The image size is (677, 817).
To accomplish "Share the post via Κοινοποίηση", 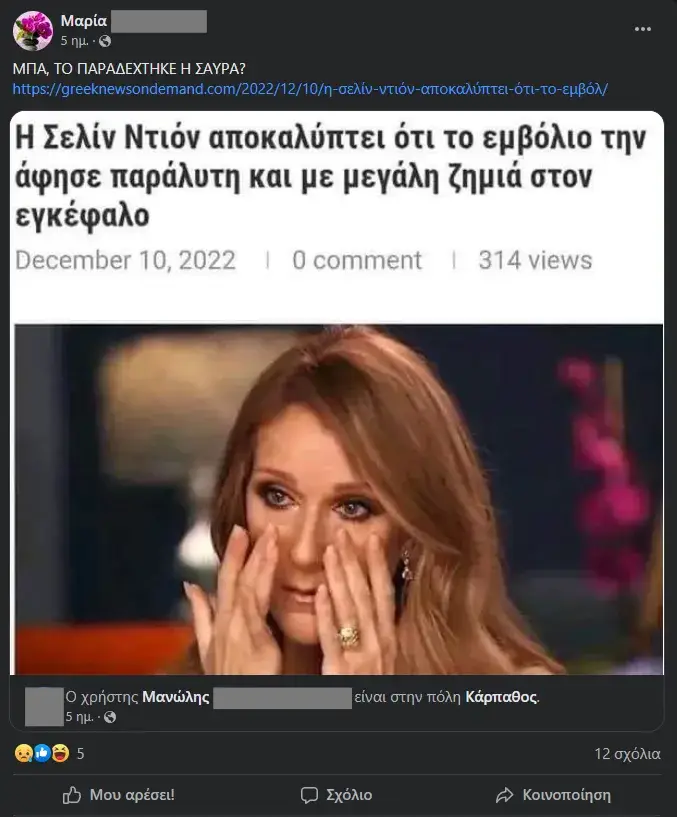I will pyautogui.click(x=553, y=795).
